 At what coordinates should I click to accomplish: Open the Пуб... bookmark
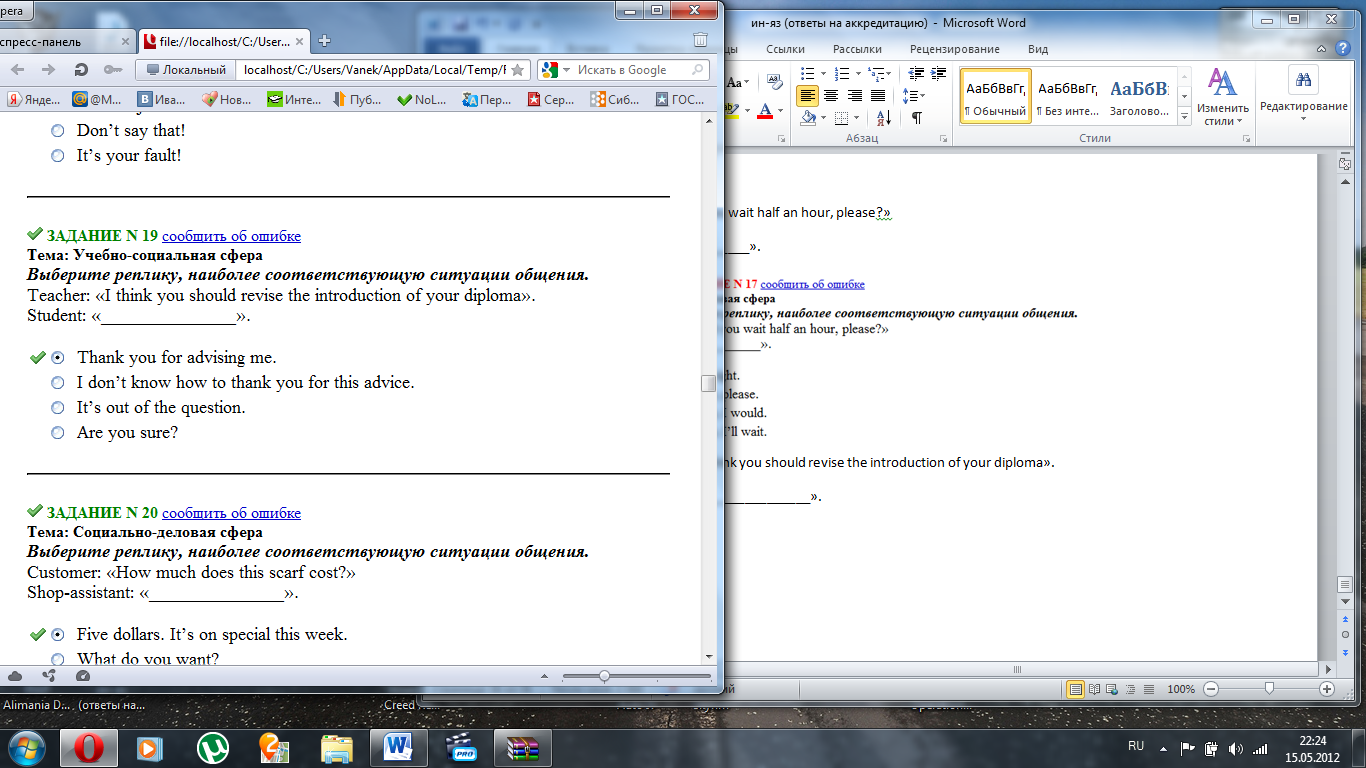click(358, 99)
